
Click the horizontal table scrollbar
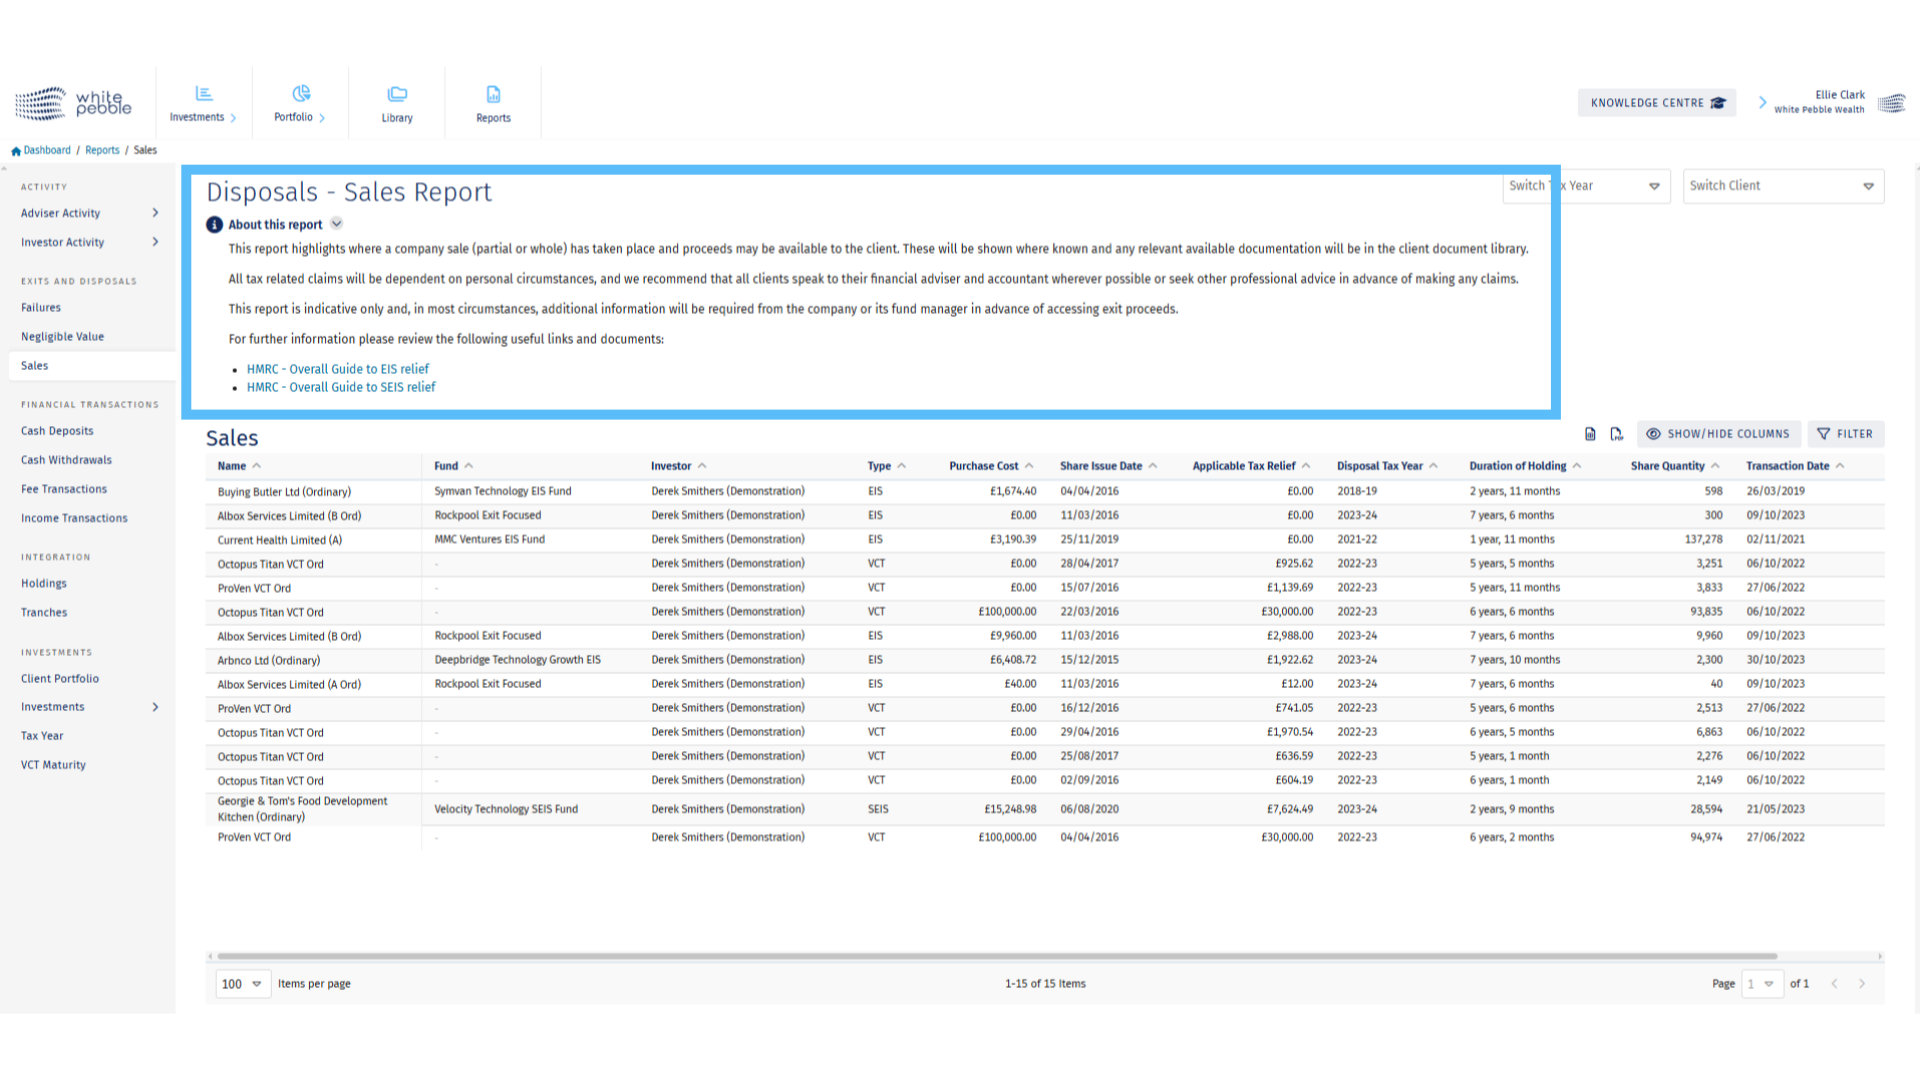pos(996,957)
